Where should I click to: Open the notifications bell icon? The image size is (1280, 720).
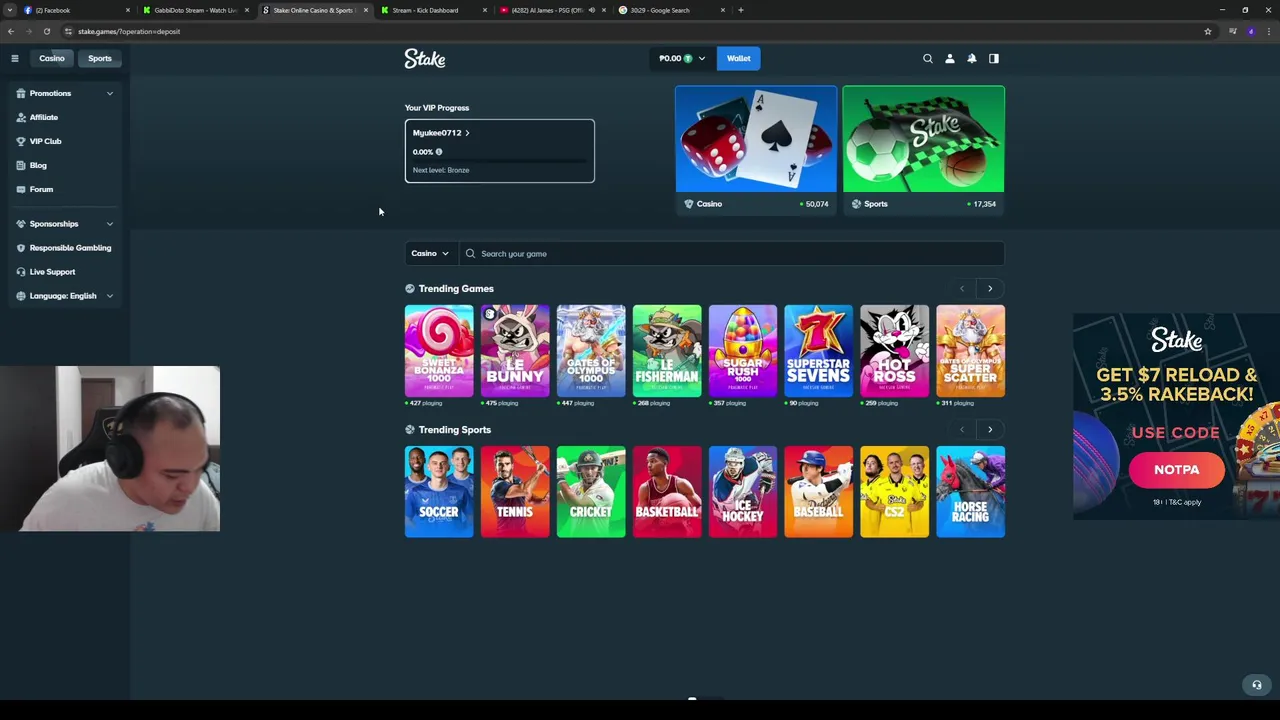pyautogui.click(x=972, y=58)
